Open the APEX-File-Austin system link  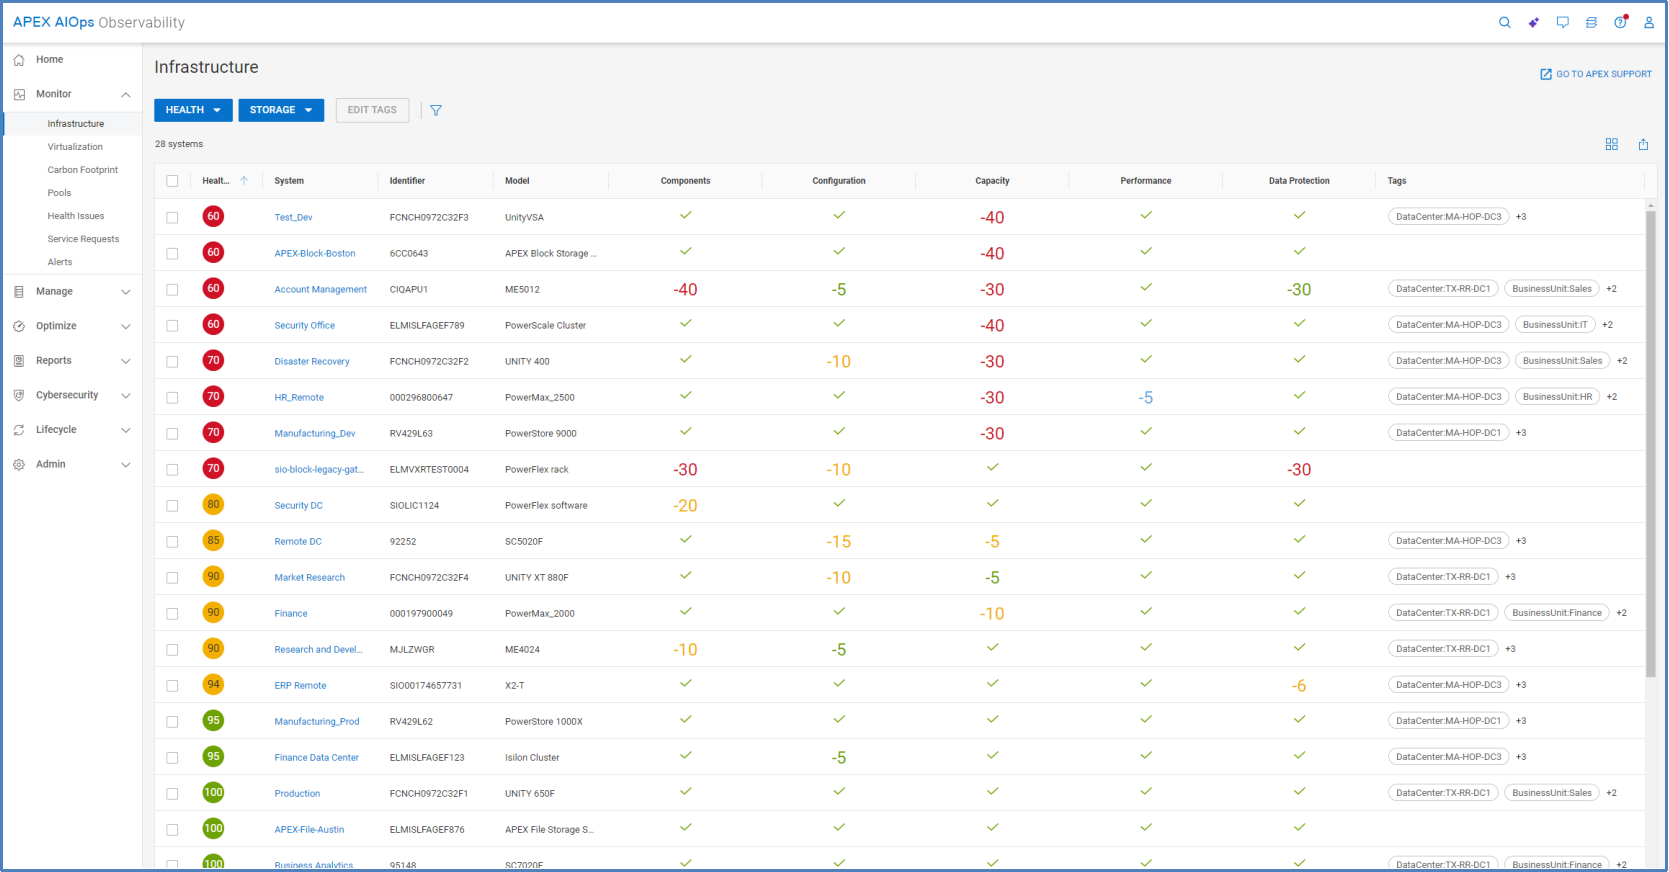pyautogui.click(x=309, y=829)
